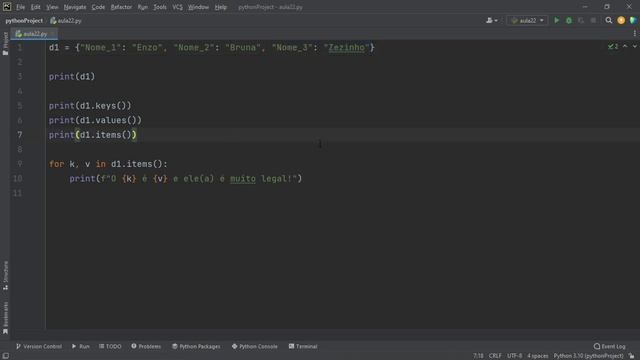Open the Tools menu
Image resolution: width=640 pixels, height=360 pixels.
(160, 7)
